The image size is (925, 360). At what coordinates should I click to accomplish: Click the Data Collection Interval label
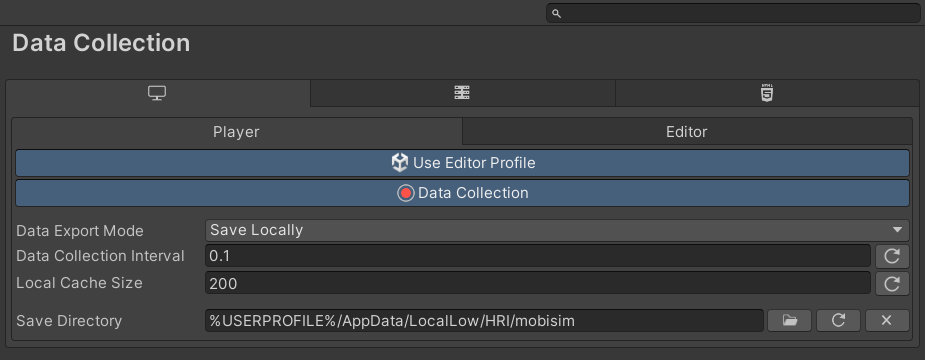[x=100, y=256]
